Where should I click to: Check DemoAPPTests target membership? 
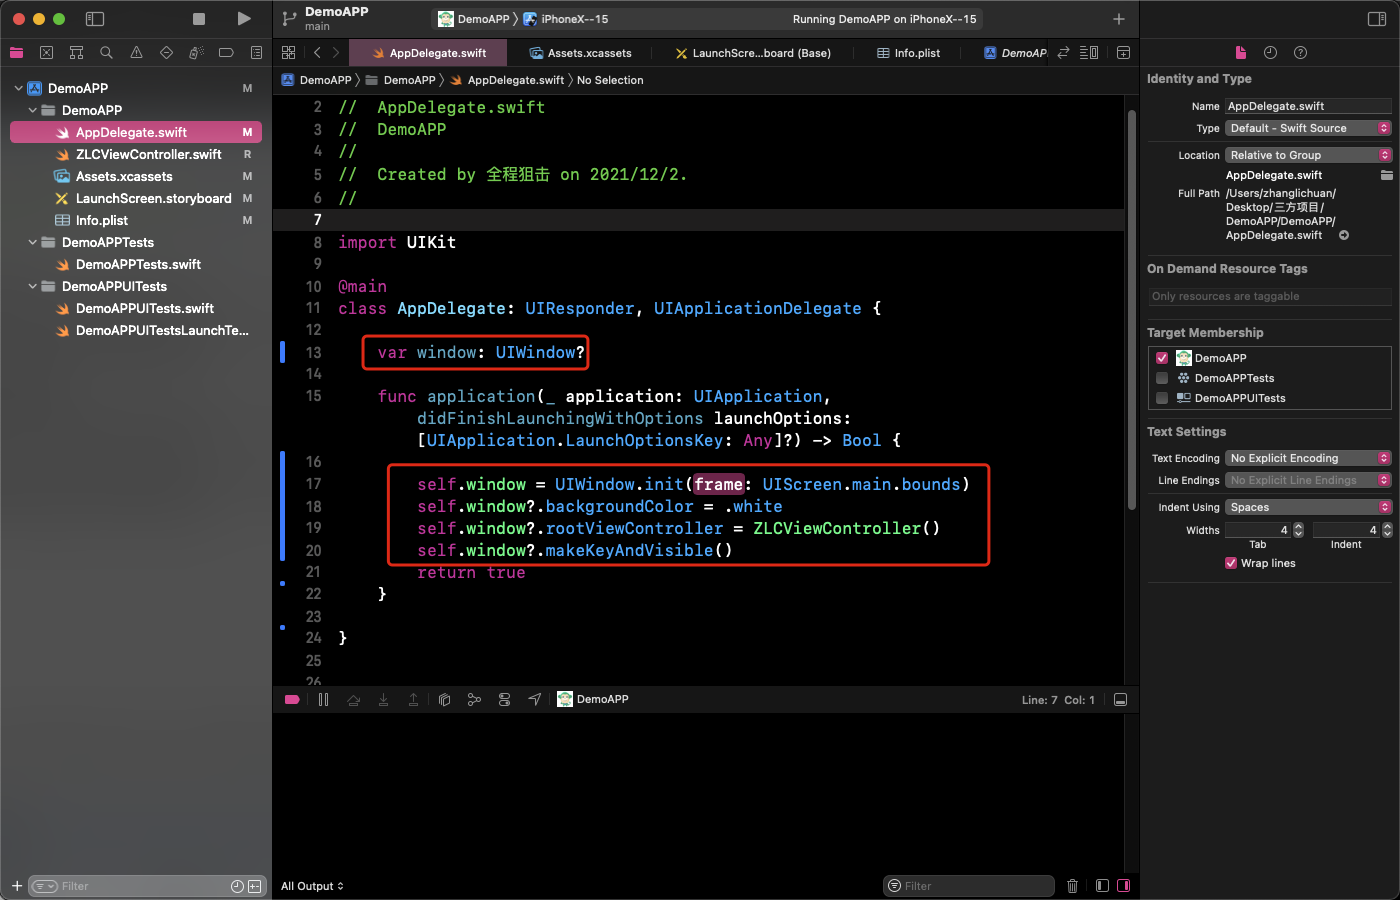(1162, 378)
